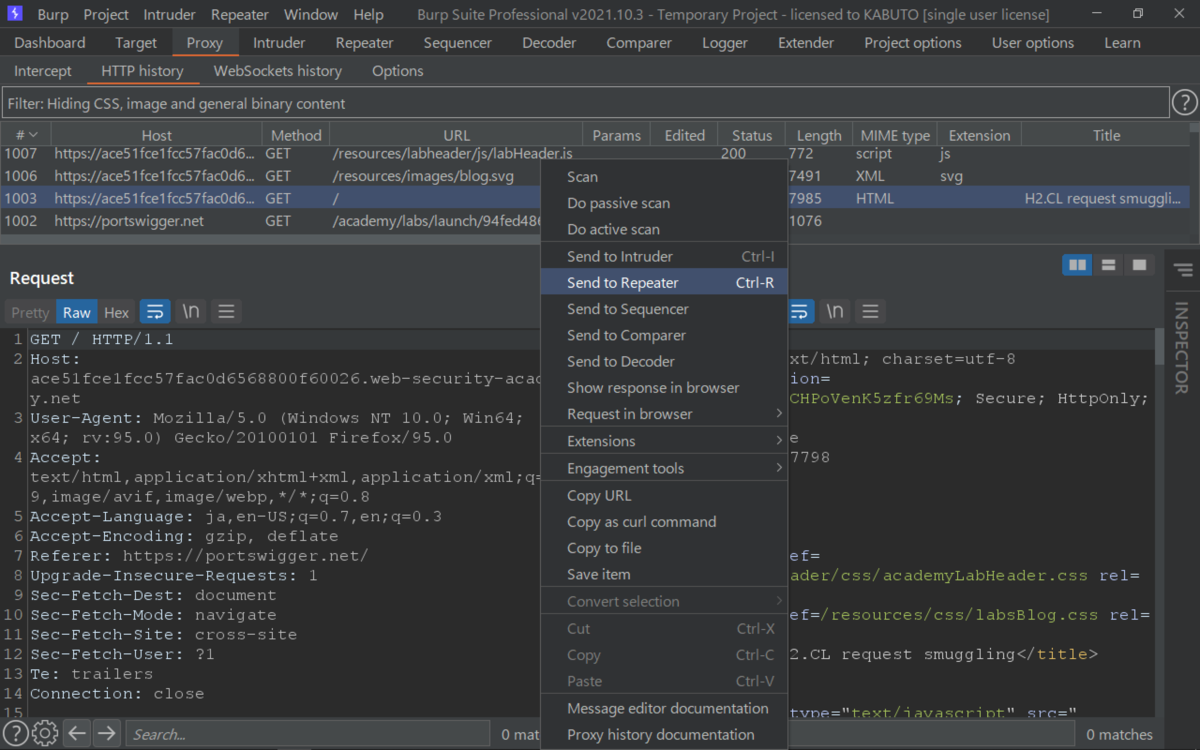This screenshot has height=750, width=1200.
Task: Sort by the Length column header
Action: coord(819,135)
